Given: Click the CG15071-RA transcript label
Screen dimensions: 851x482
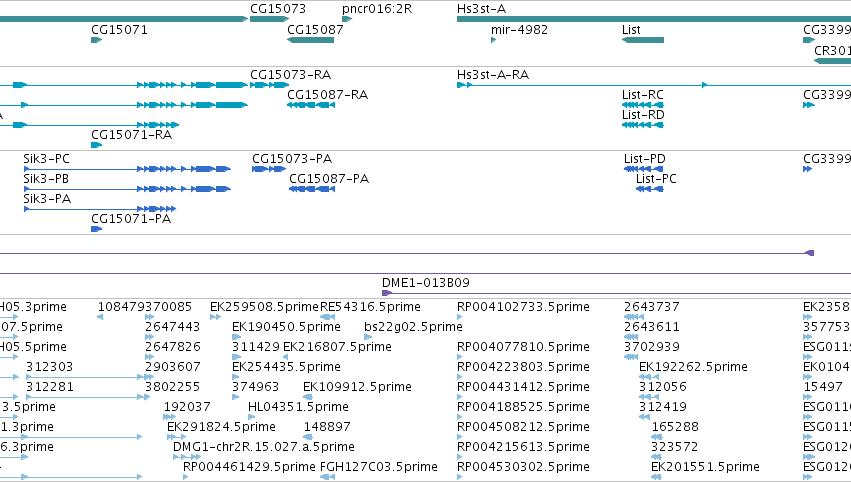Looking at the screenshot, I should [131, 135].
